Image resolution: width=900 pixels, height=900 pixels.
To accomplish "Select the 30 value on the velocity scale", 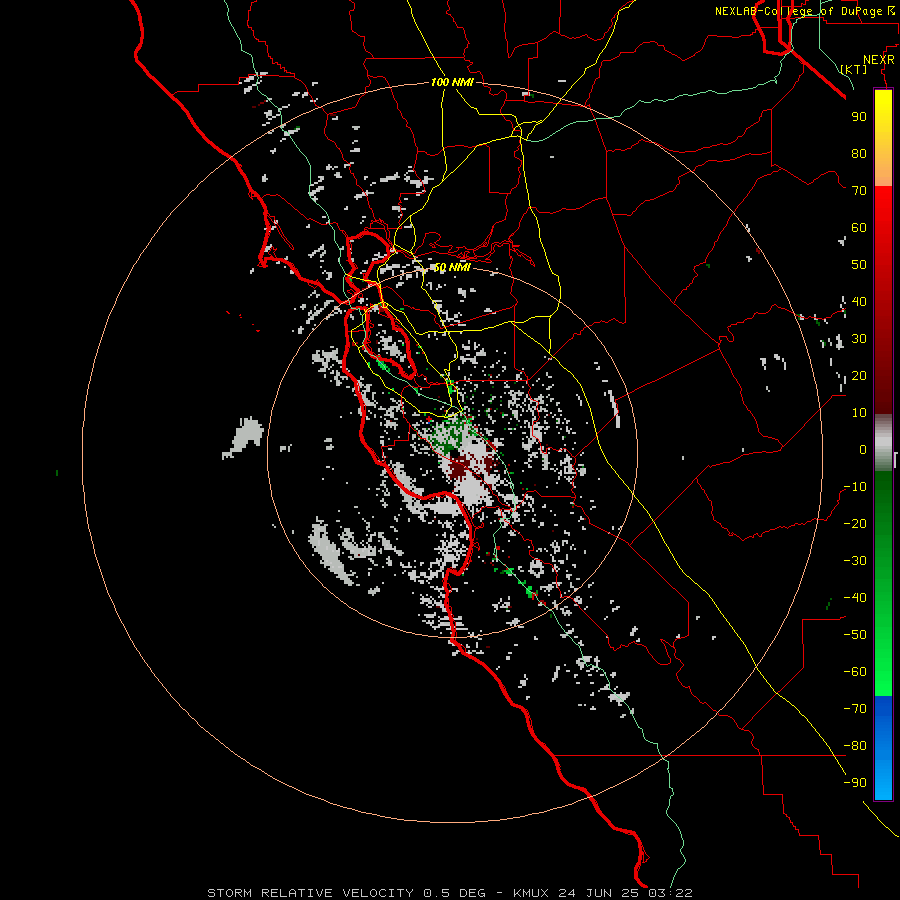I will pos(859,339).
